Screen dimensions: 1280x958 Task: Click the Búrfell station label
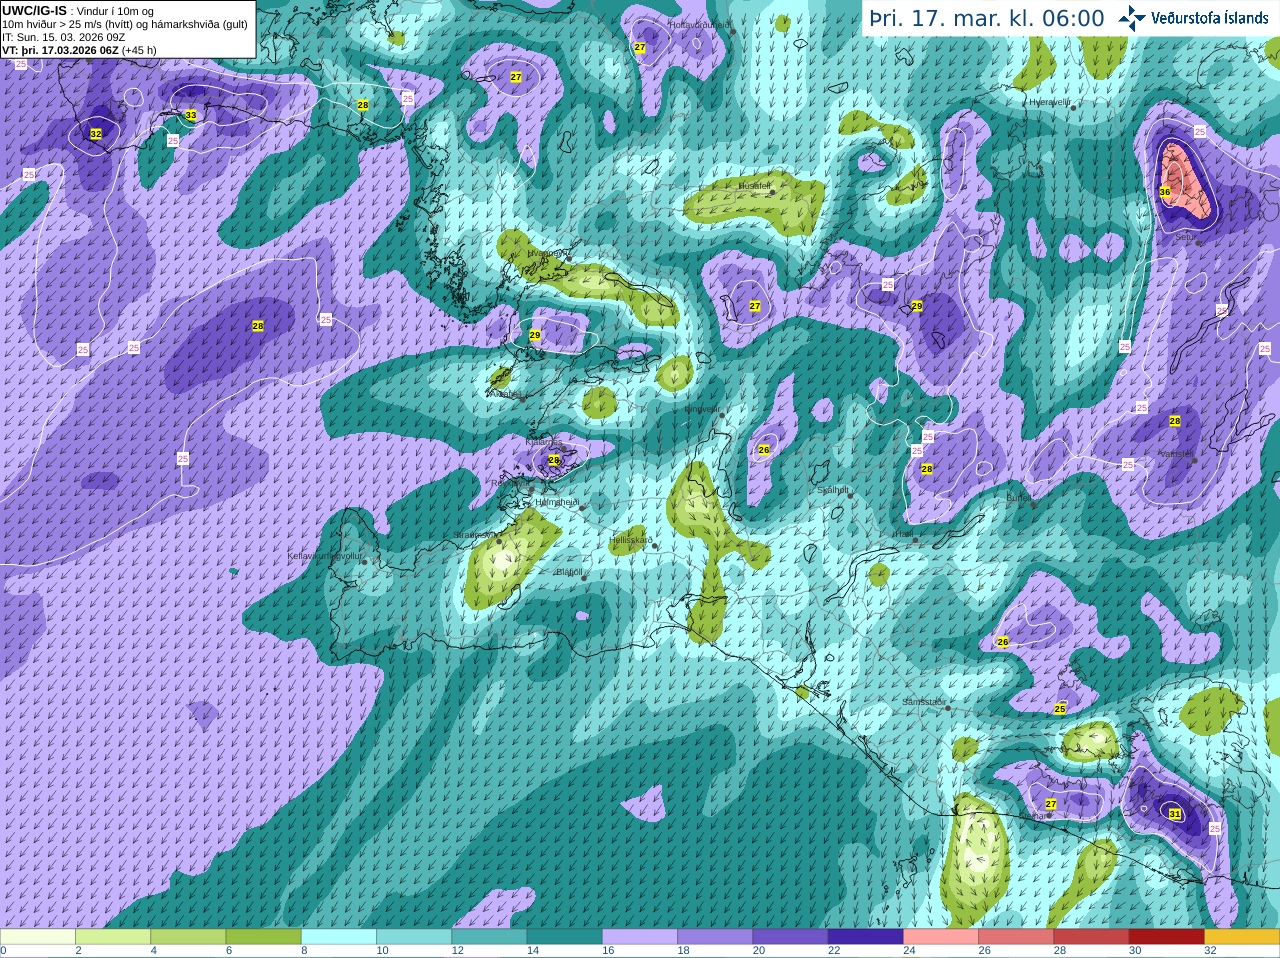click(1018, 498)
